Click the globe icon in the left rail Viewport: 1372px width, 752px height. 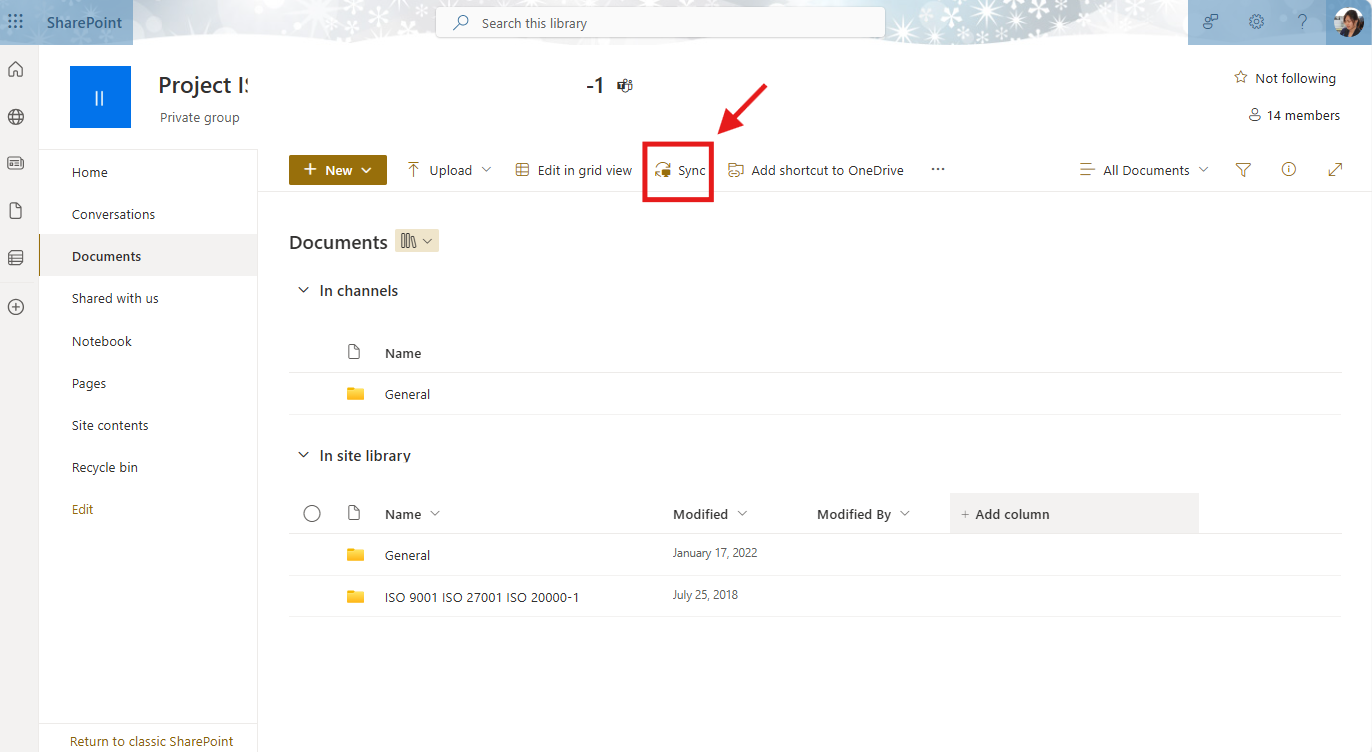coord(16,117)
